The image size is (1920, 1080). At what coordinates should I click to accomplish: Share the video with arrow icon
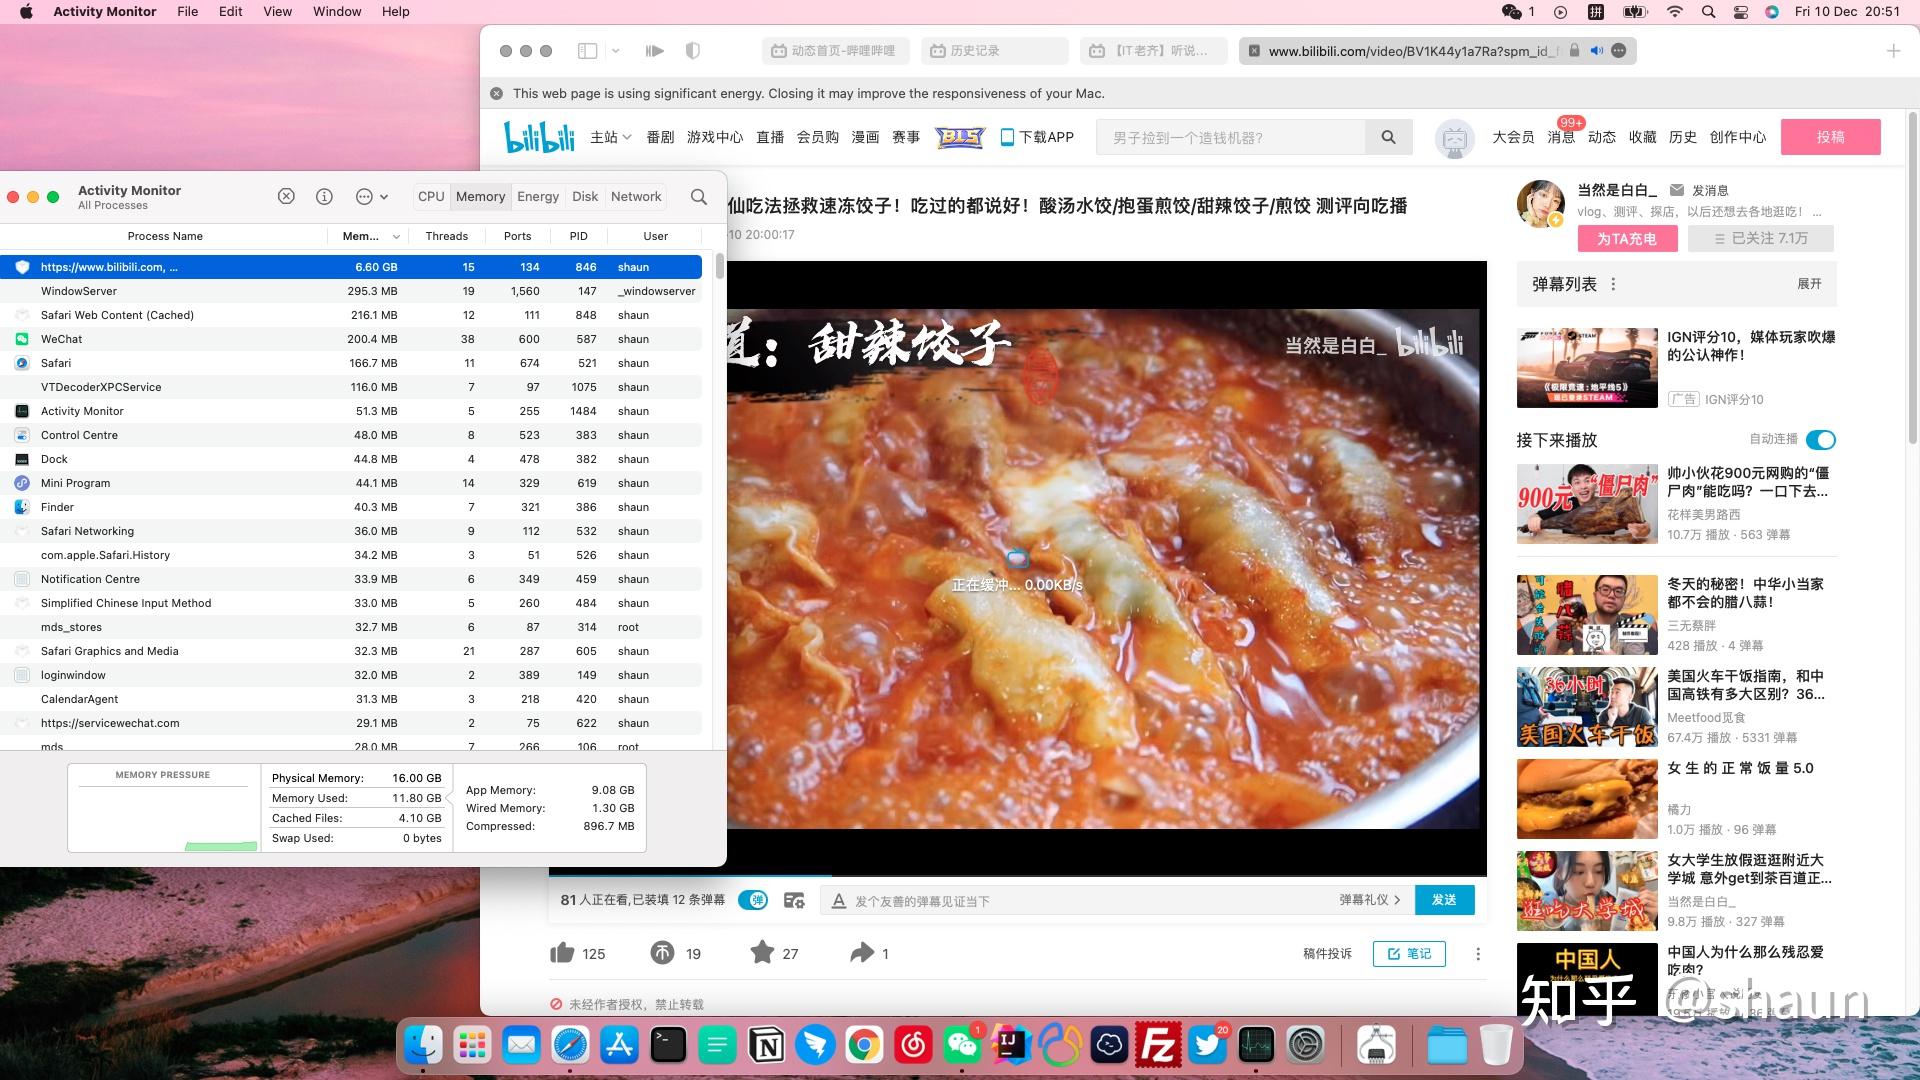pos(862,952)
